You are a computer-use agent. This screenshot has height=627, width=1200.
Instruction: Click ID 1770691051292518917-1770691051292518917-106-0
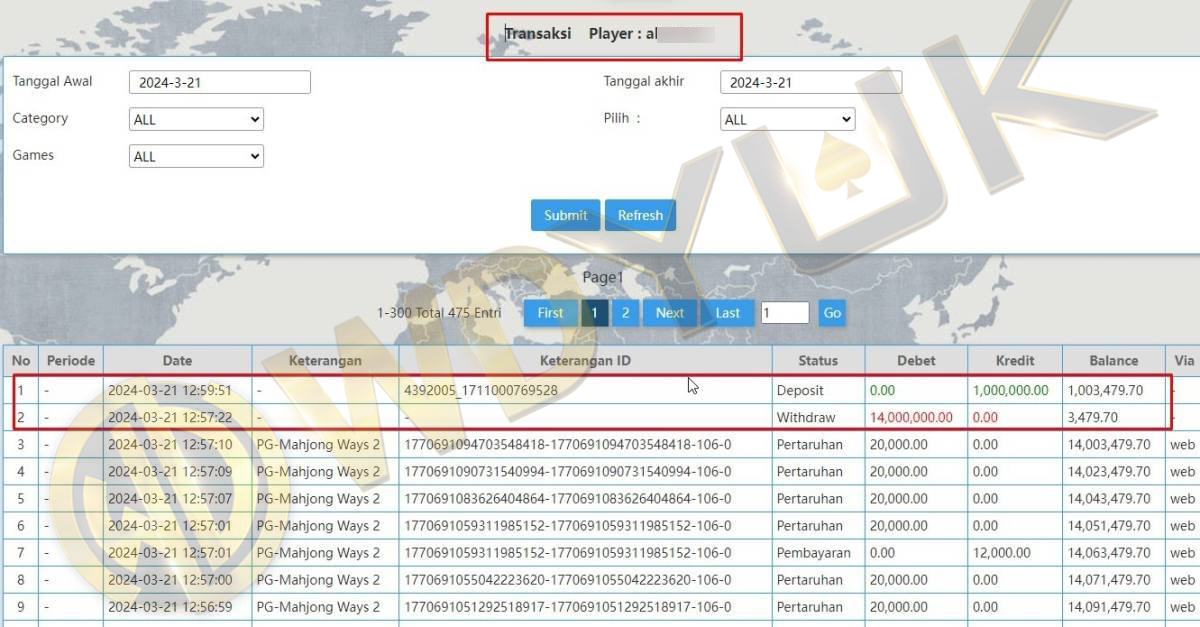click(x=567, y=606)
